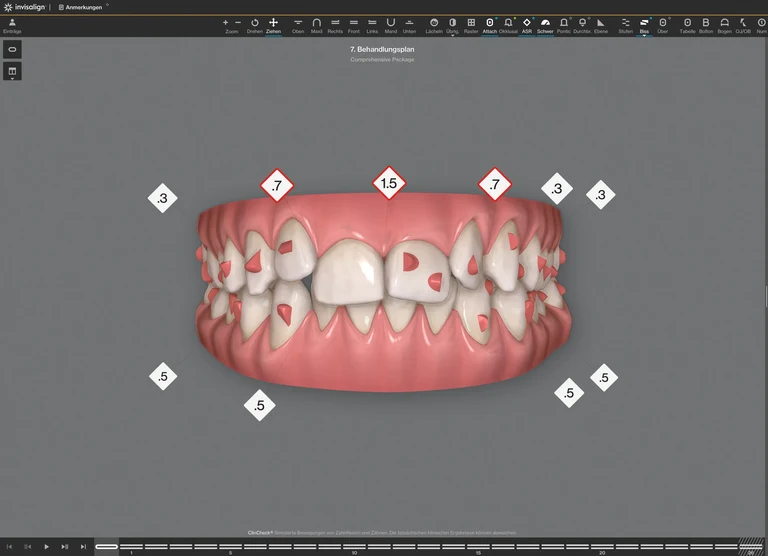This screenshot has height=556, width=768.
Task: Click the 1.5 ASR marker label
Action: point(389,184)
